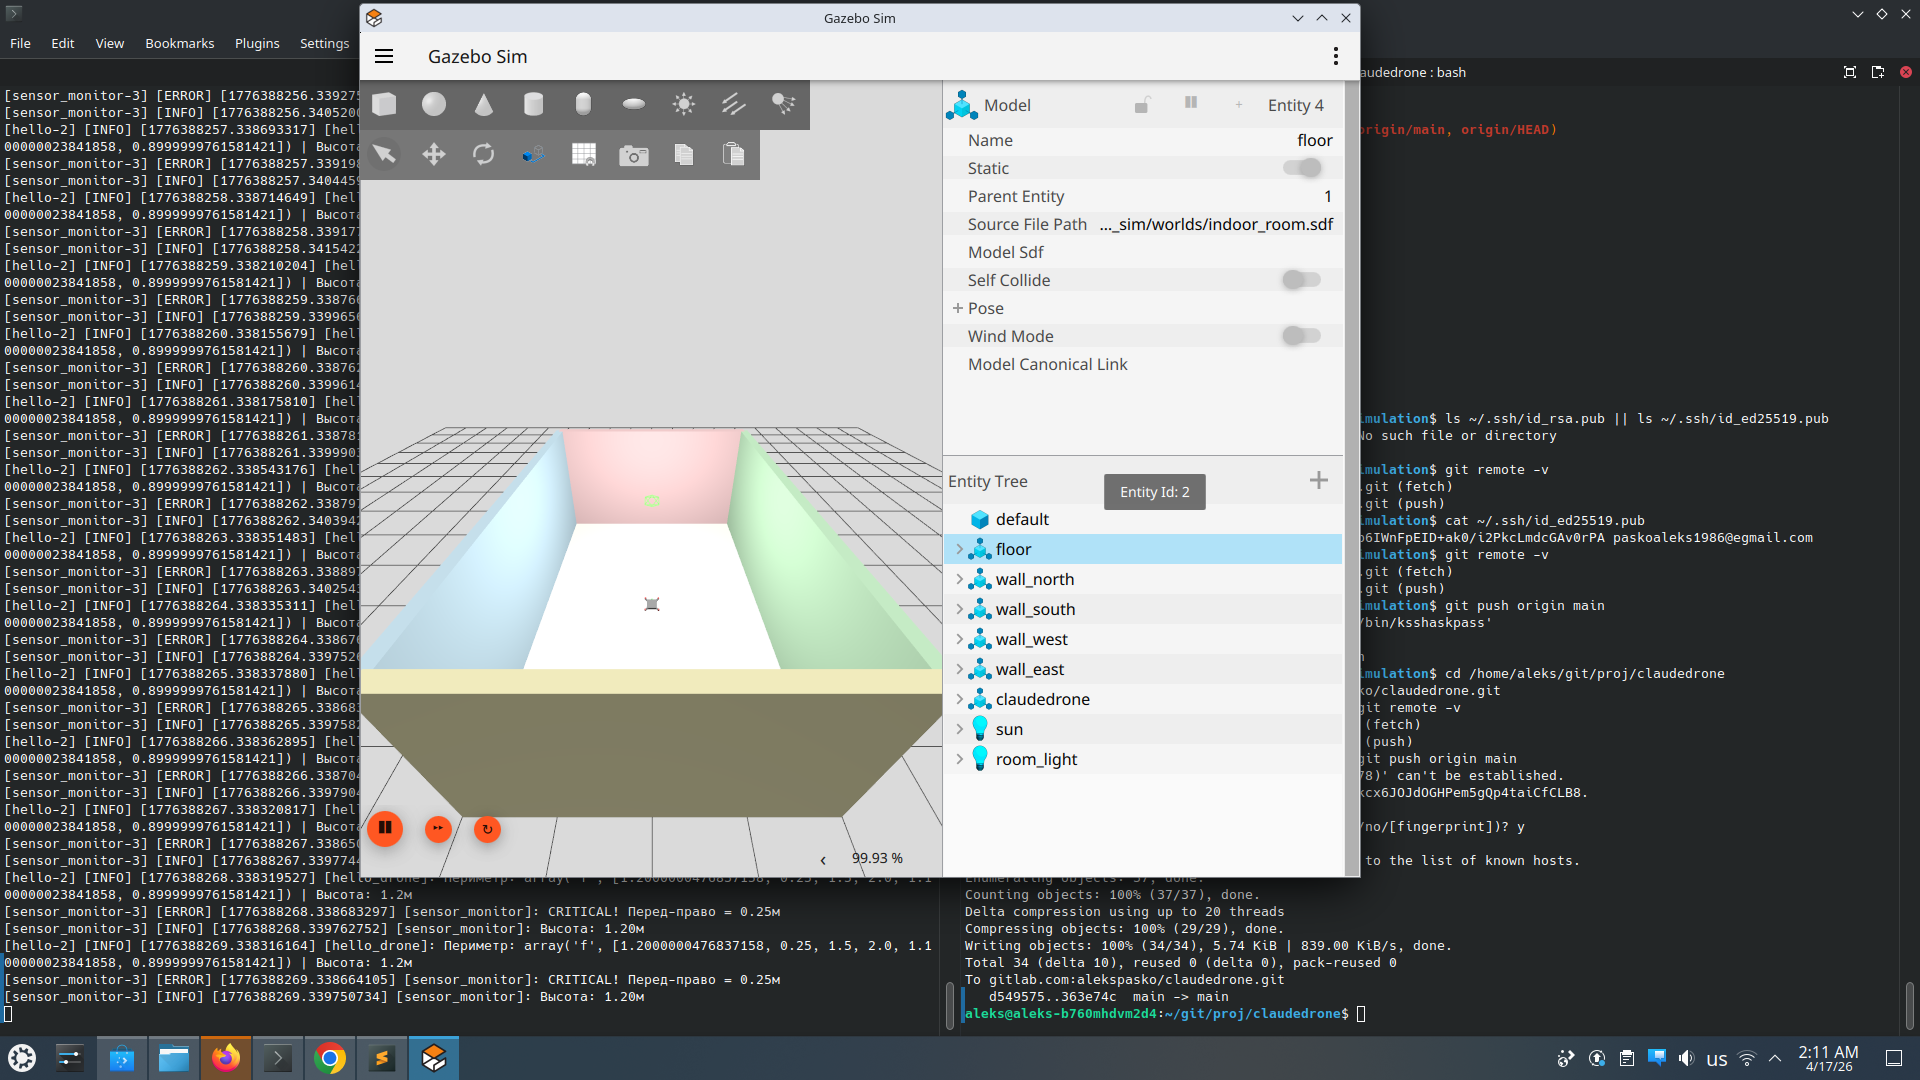Select wall_west in the entity tree
The width and height of the screenshot is (1920, 1080).
1143,639
